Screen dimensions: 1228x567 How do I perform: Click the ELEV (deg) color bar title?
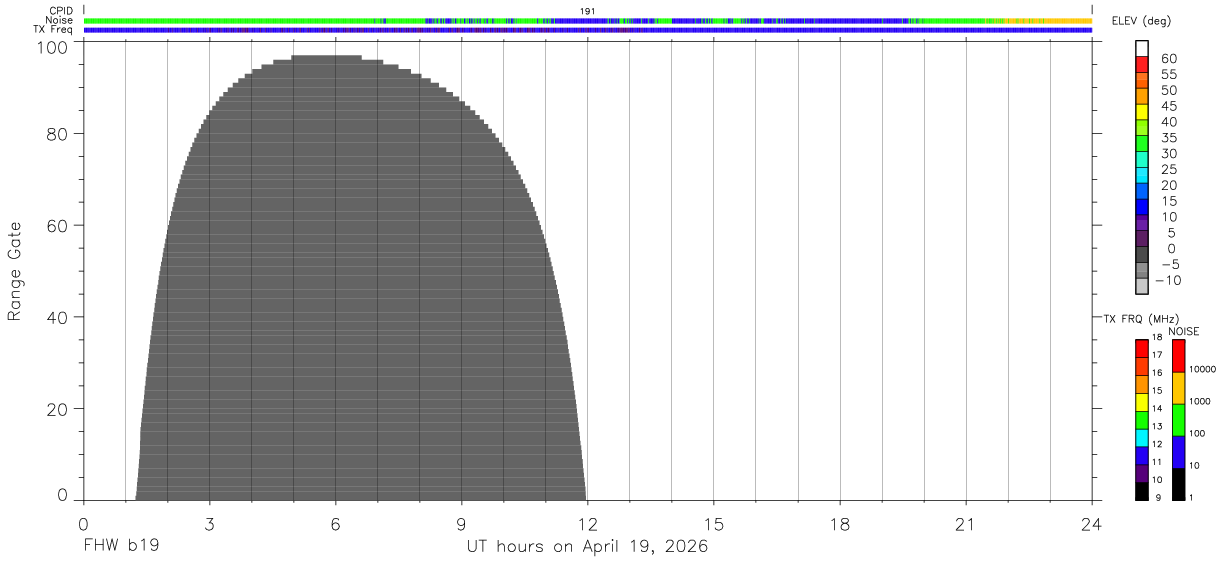tap(1139, 21)
